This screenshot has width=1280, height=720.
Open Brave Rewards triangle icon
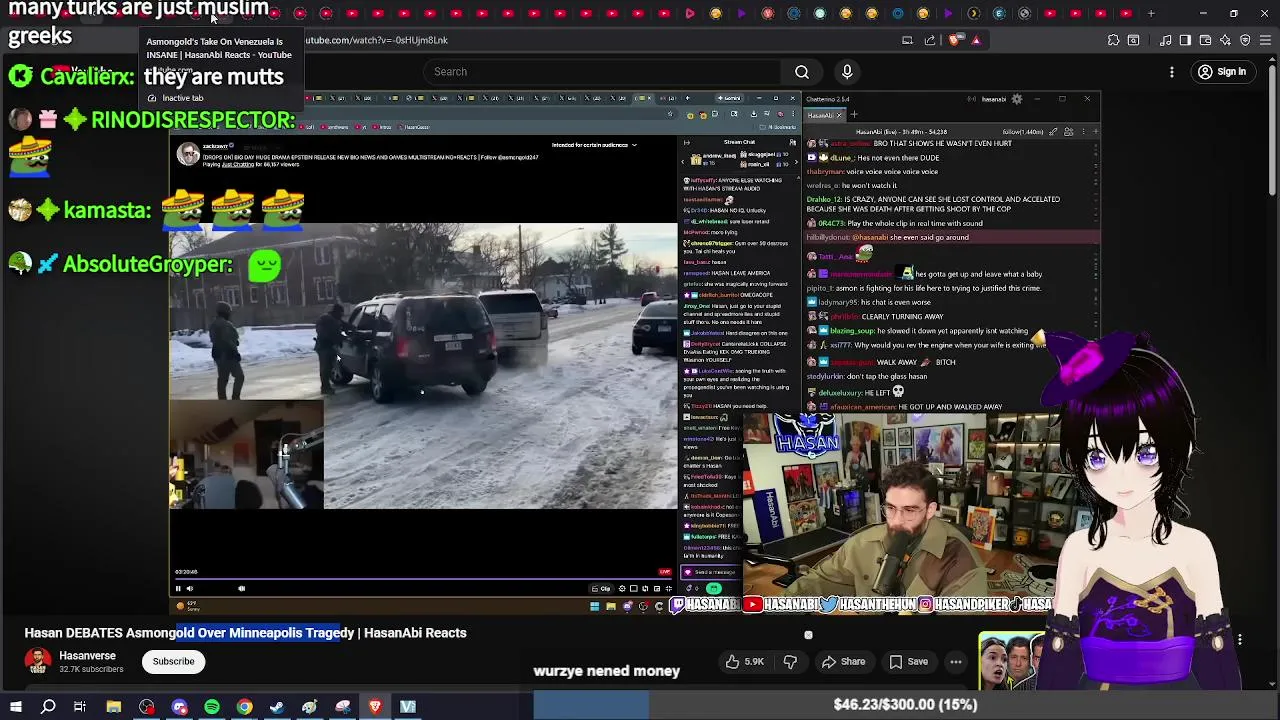coord(976,40)
